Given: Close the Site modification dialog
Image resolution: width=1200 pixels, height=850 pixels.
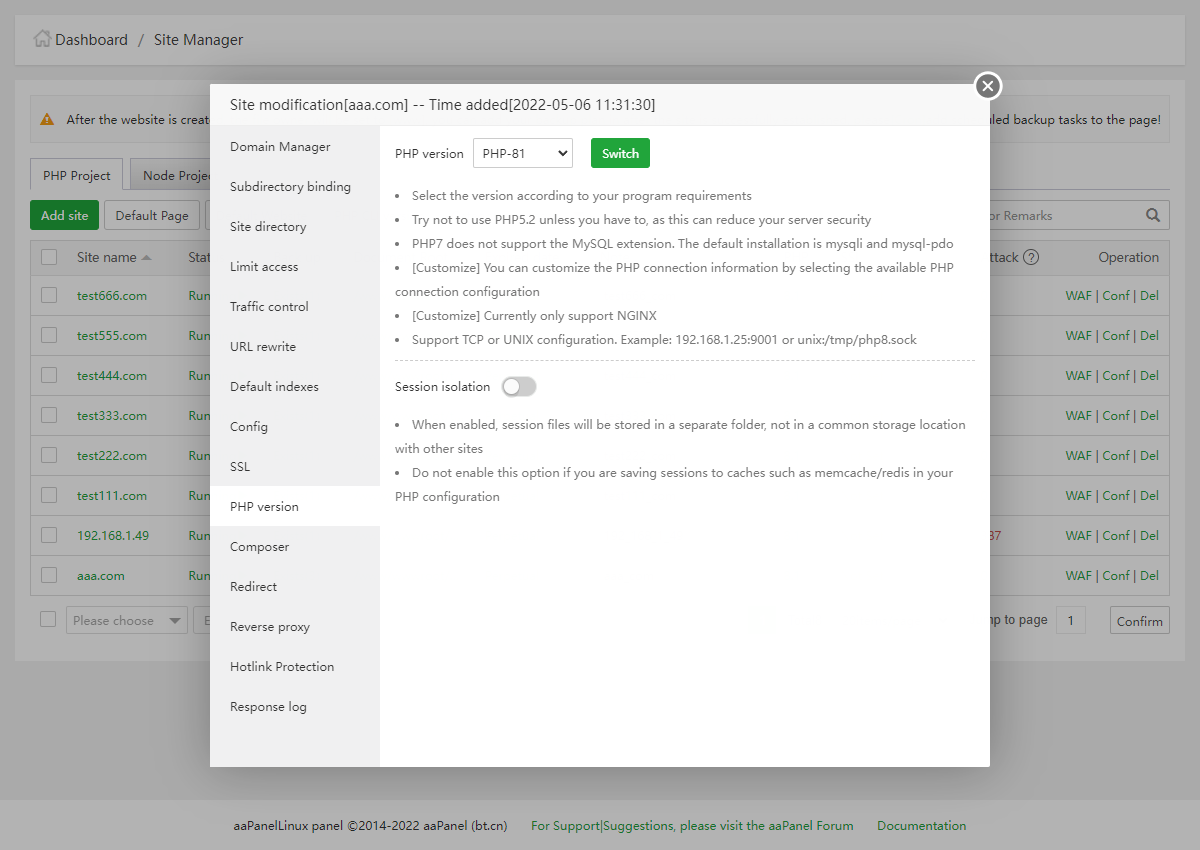Looking at the screenshot, I should click(x=987, y=87).
